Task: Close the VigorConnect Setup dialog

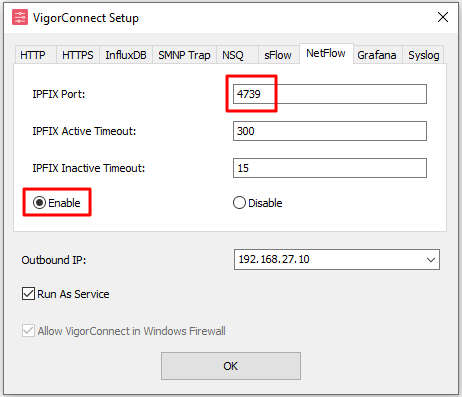Action: (x=443, y=17)
